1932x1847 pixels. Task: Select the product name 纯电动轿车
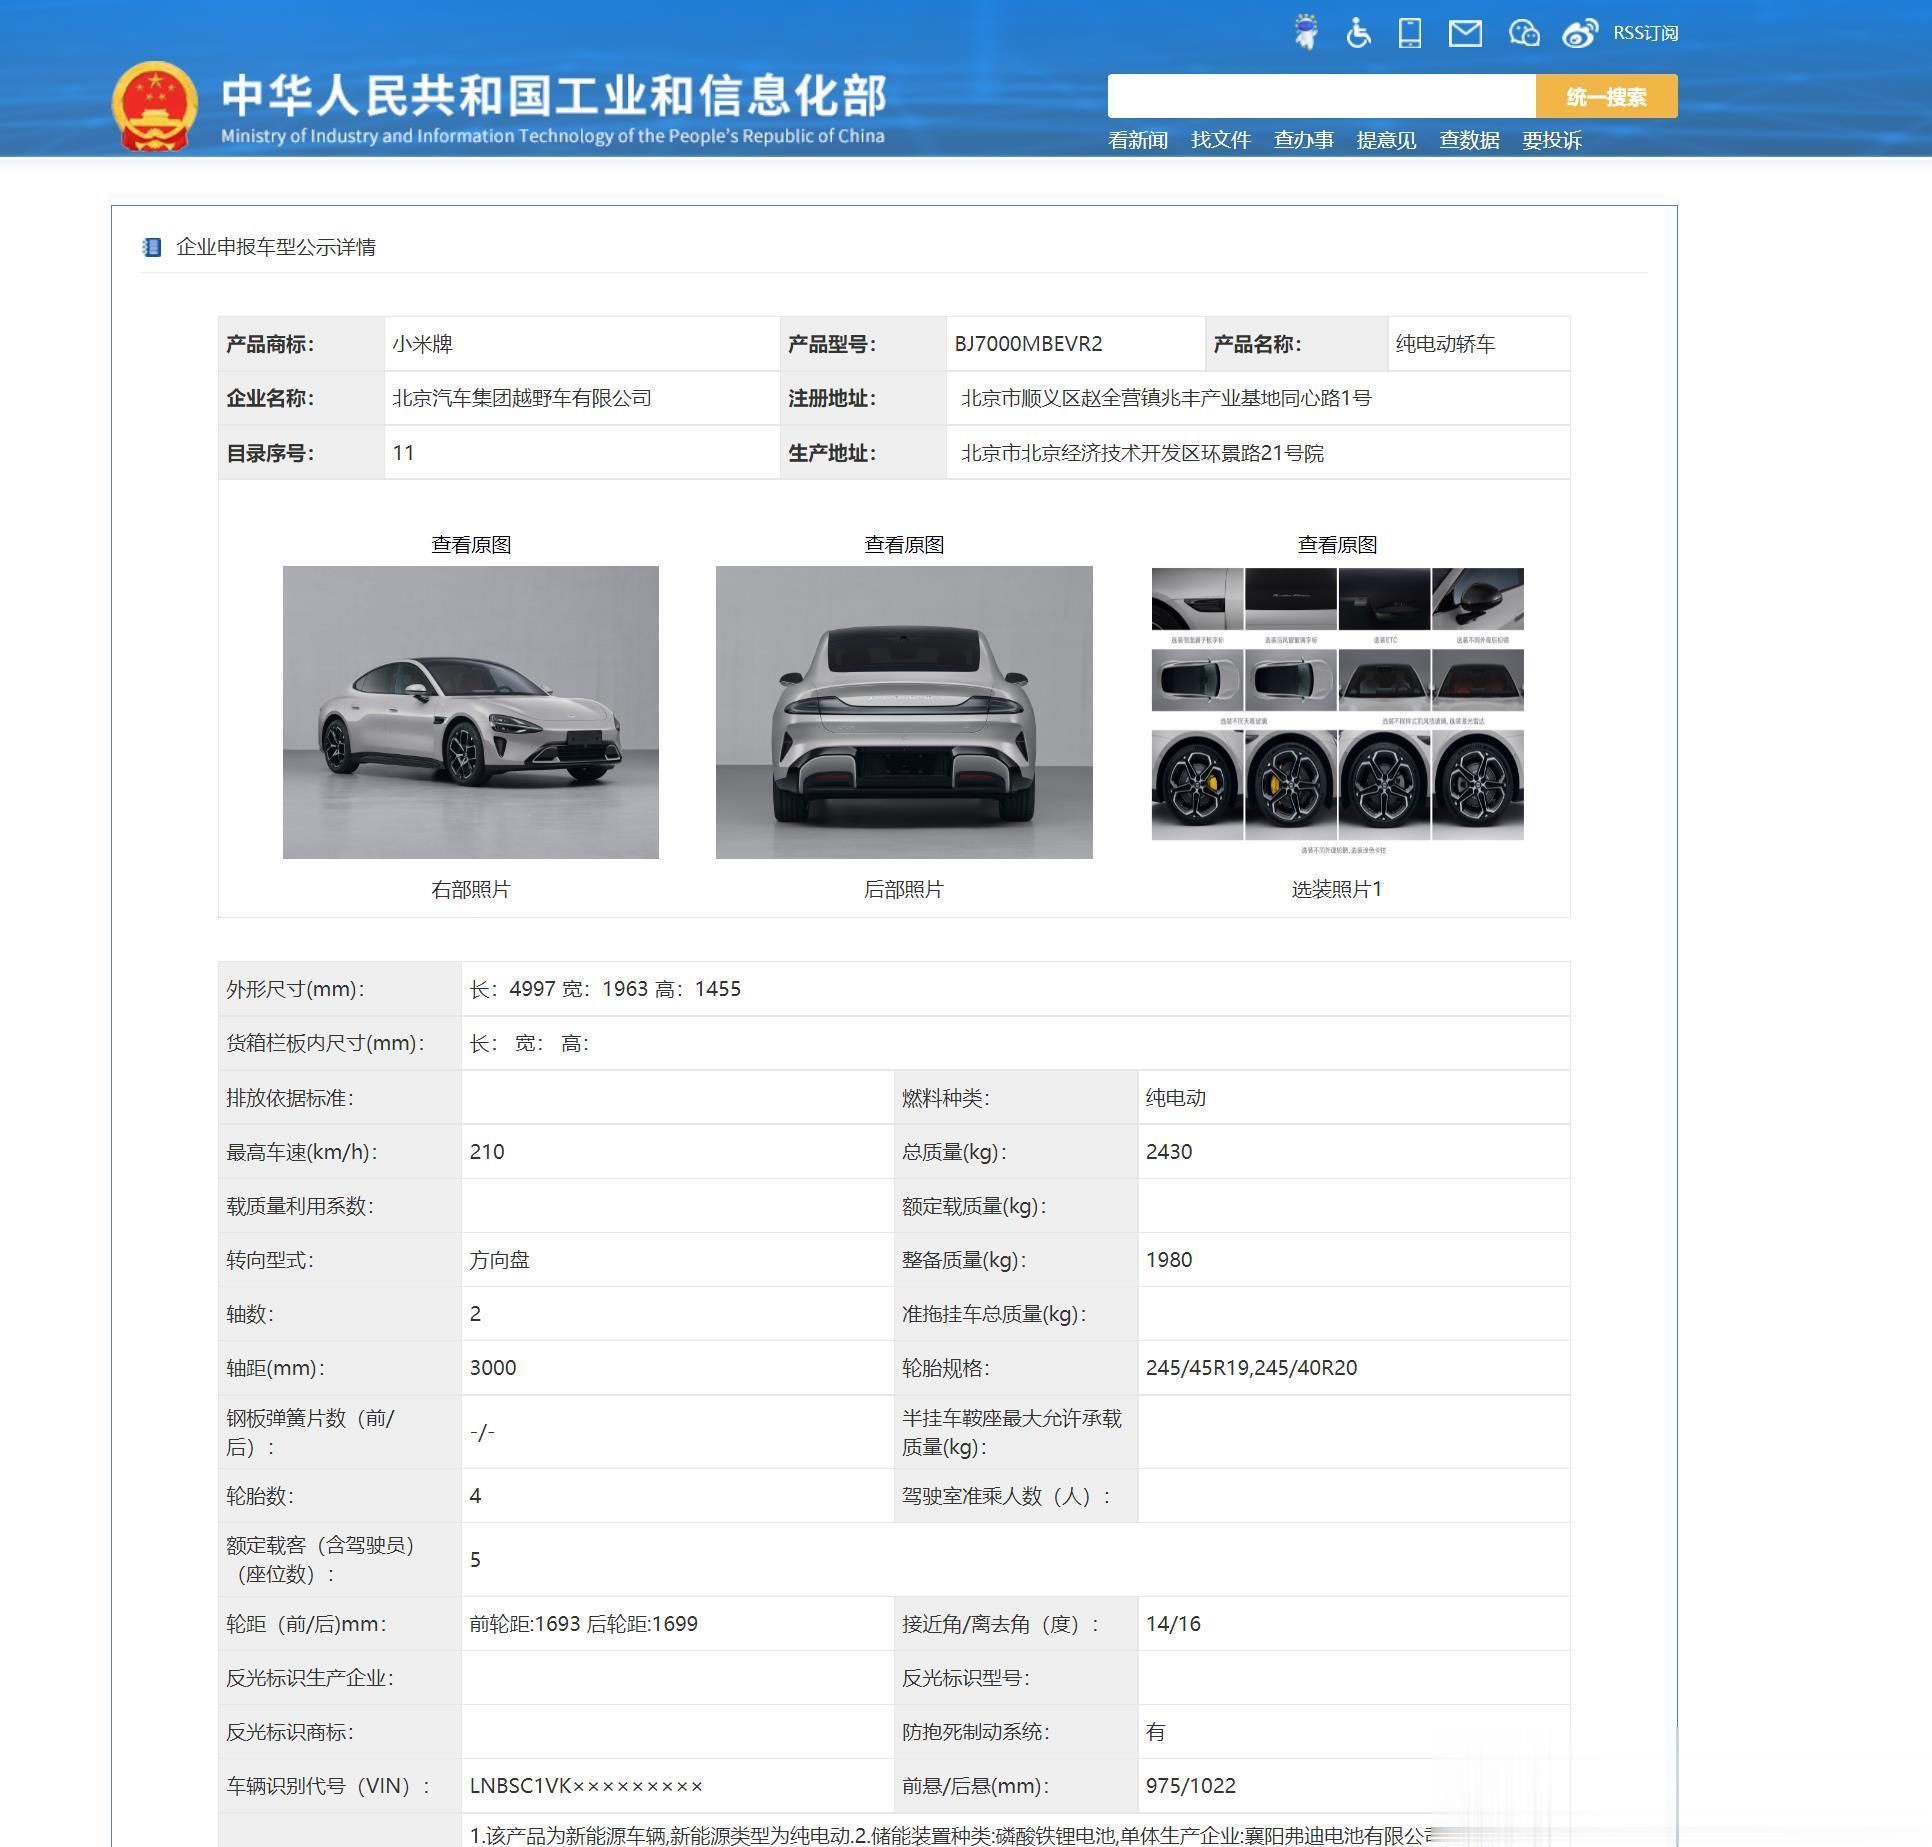(x=1445, y=344)
